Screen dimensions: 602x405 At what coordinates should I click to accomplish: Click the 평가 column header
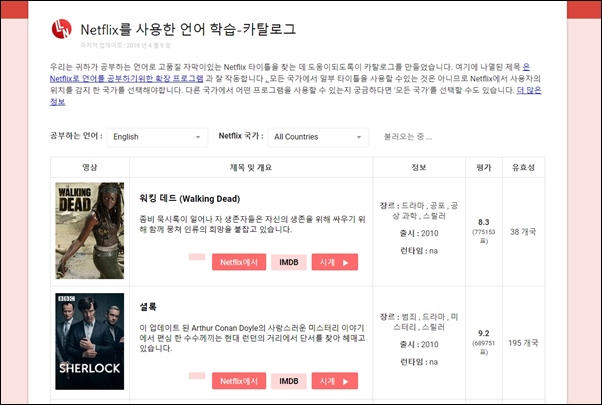point(484,167)
